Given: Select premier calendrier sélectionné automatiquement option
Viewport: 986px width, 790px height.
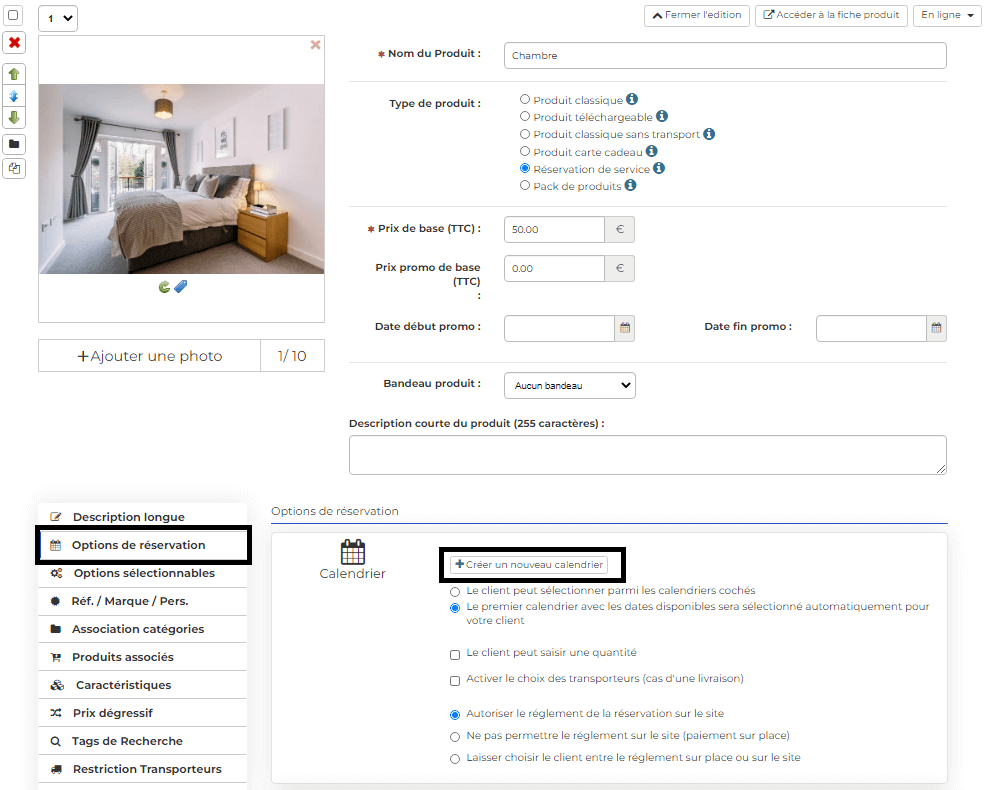Looking at the screenshot, I should pos(455,608).
